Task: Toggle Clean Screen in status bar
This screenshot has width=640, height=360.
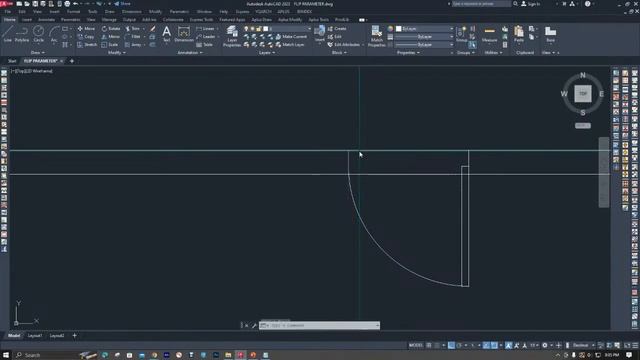Action: pyautogui.click(x=628, y=345)
